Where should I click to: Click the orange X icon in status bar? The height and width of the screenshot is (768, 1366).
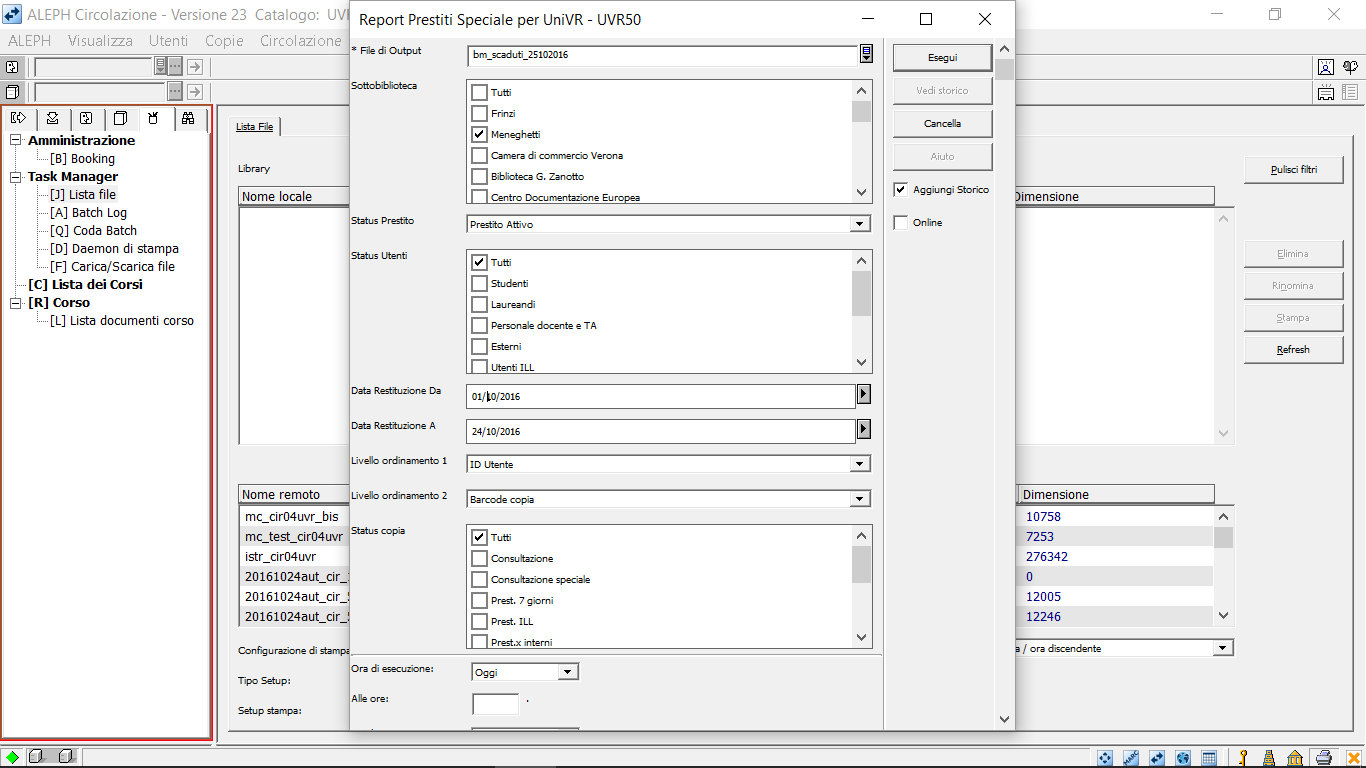coord(1353,758)
